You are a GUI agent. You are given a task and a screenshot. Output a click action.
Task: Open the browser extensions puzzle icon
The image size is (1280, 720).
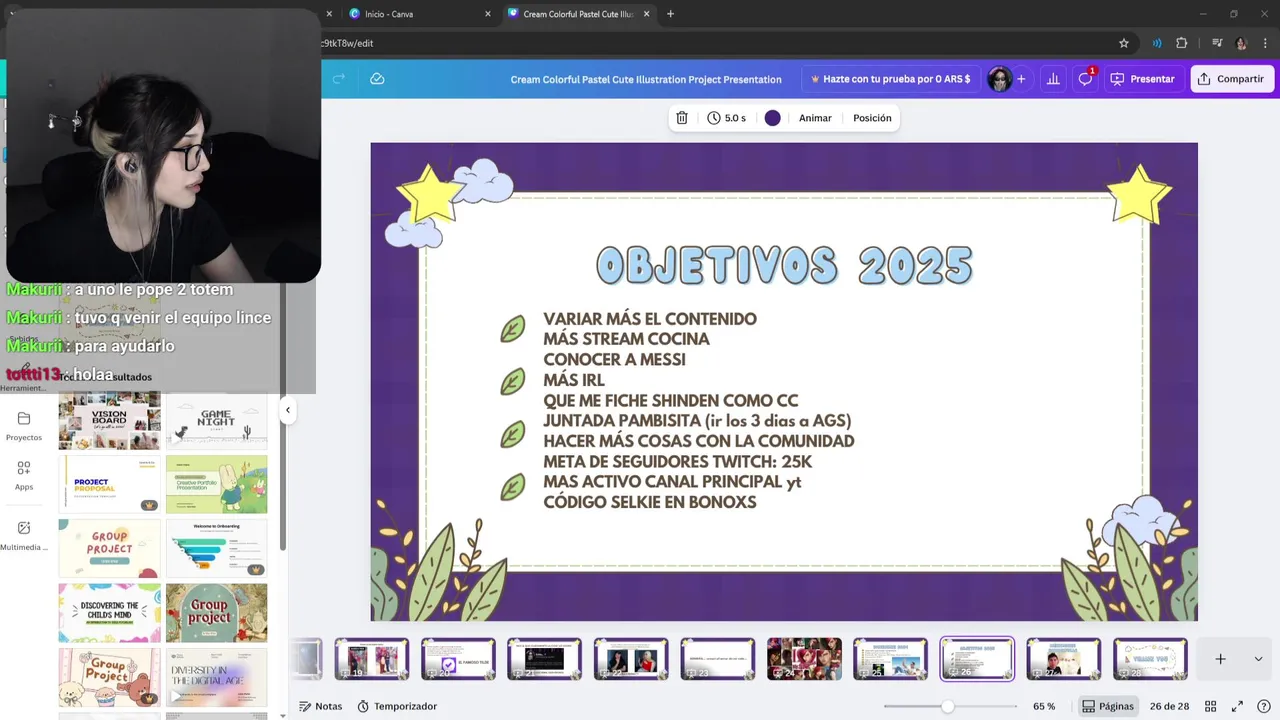[x=1182, y=43]
